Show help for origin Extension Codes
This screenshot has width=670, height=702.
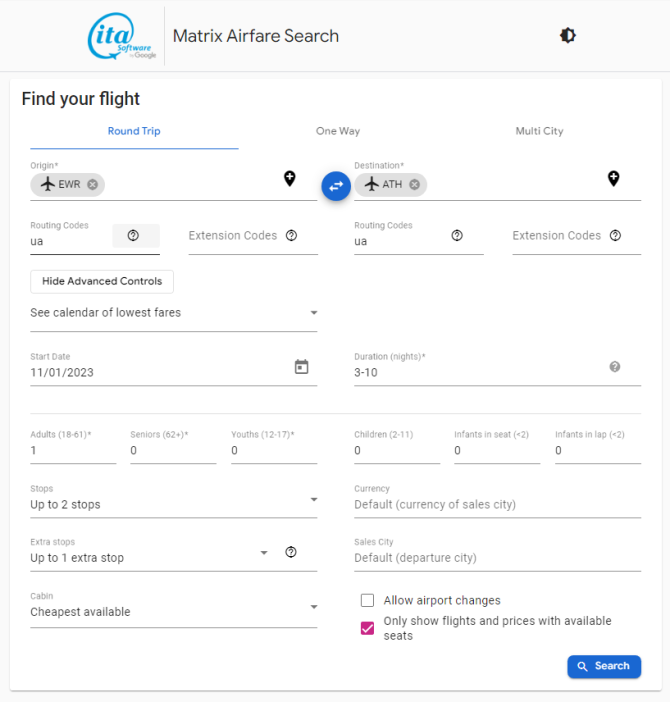point(291,235)
